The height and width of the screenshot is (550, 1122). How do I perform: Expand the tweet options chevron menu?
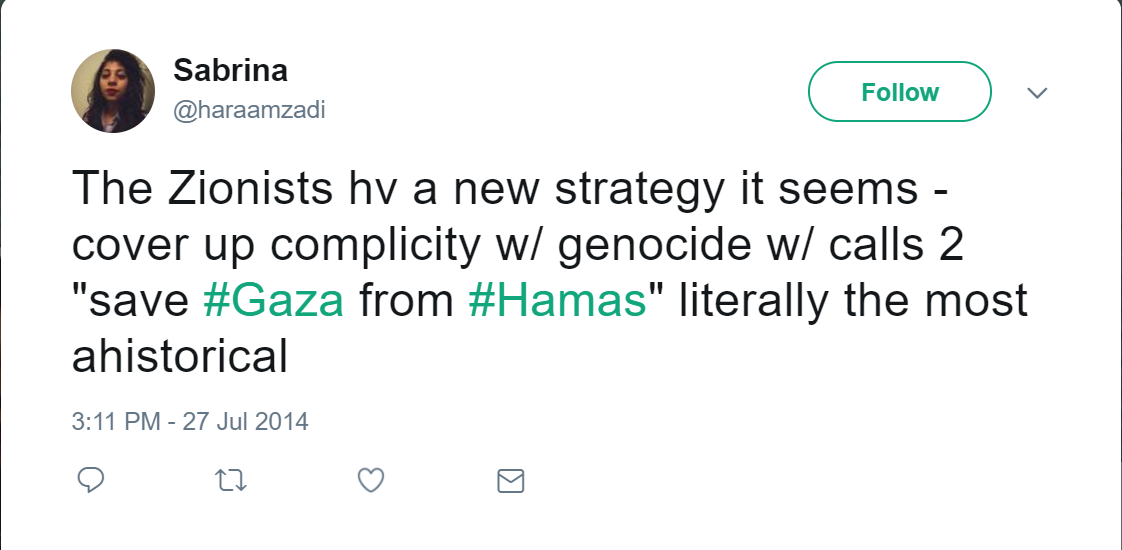tap(1037, 93)
